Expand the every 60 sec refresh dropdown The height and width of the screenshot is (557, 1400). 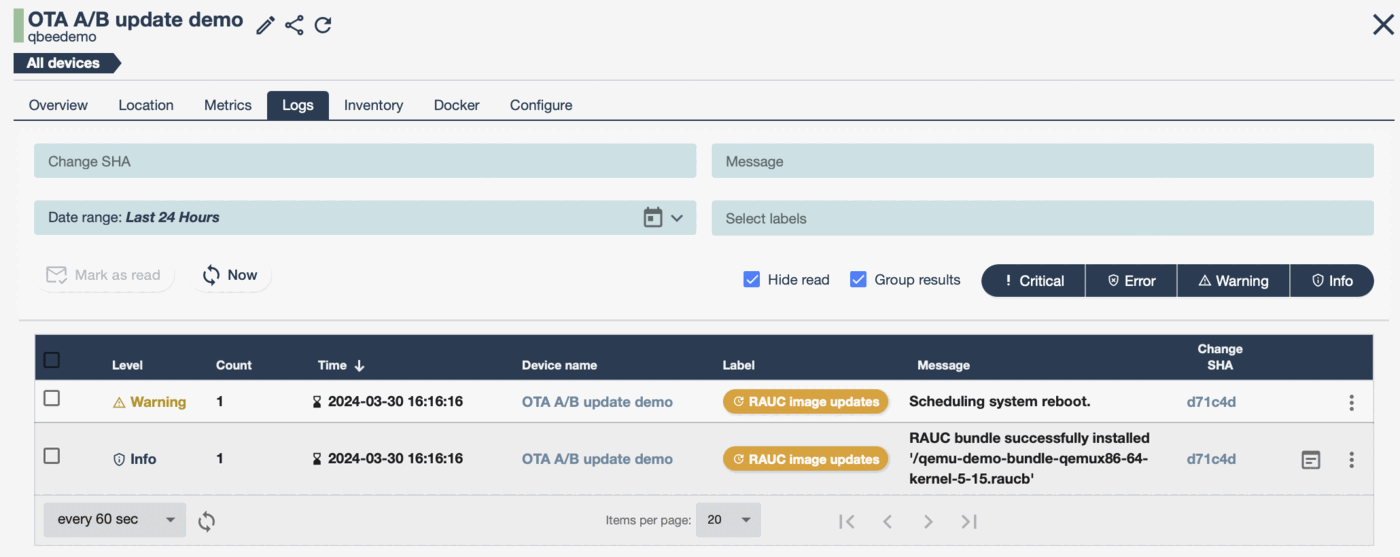pos(114,520)
